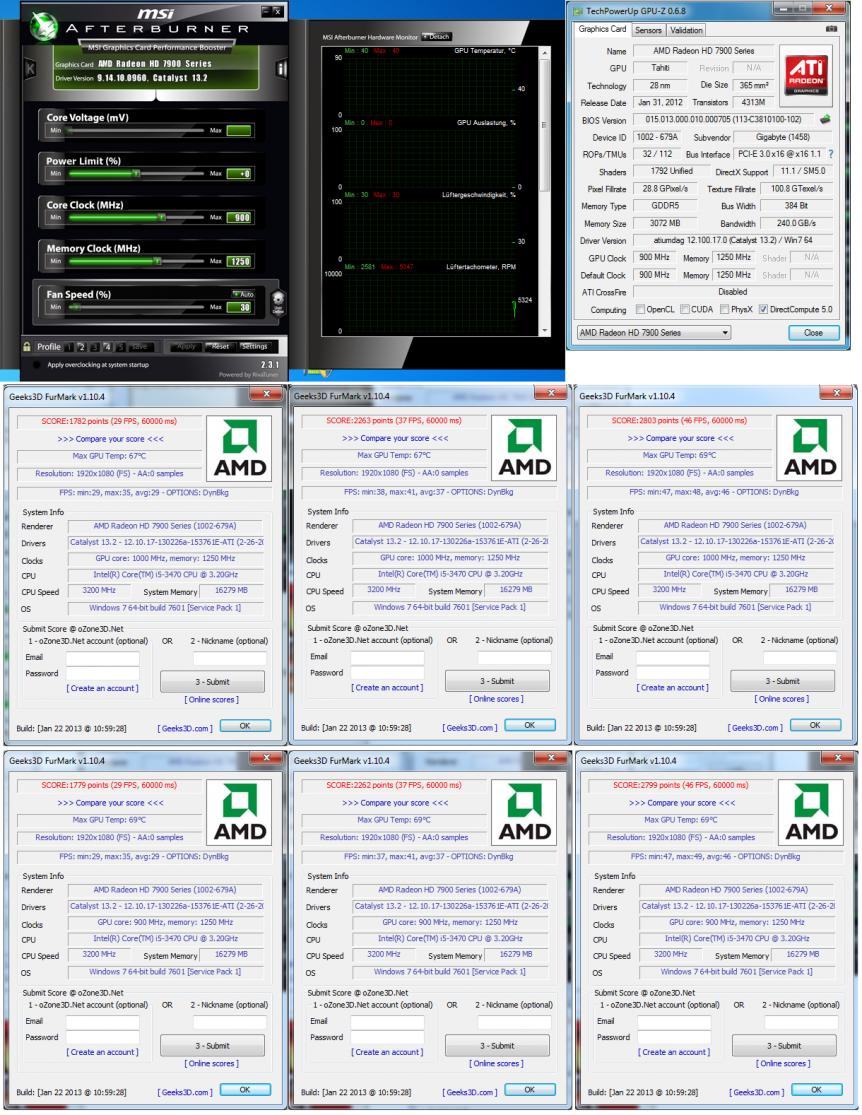
Task: Click the Afterburner Reset button
Action: (x=220, y=346)
